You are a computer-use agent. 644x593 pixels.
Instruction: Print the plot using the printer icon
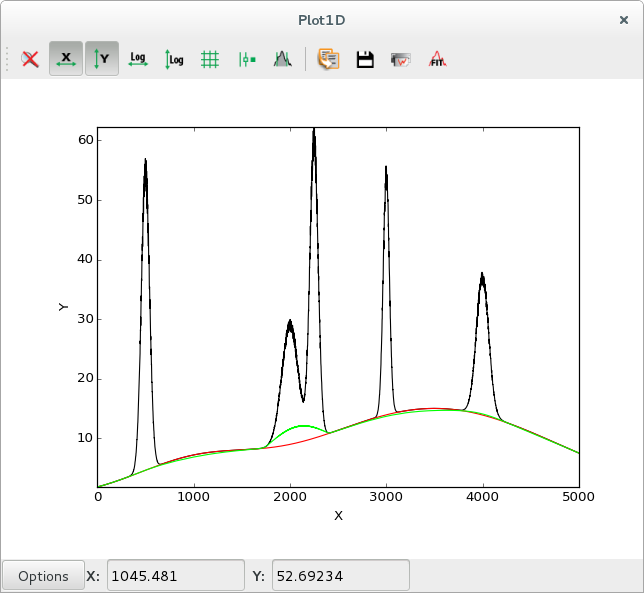[x=401, y=59]
